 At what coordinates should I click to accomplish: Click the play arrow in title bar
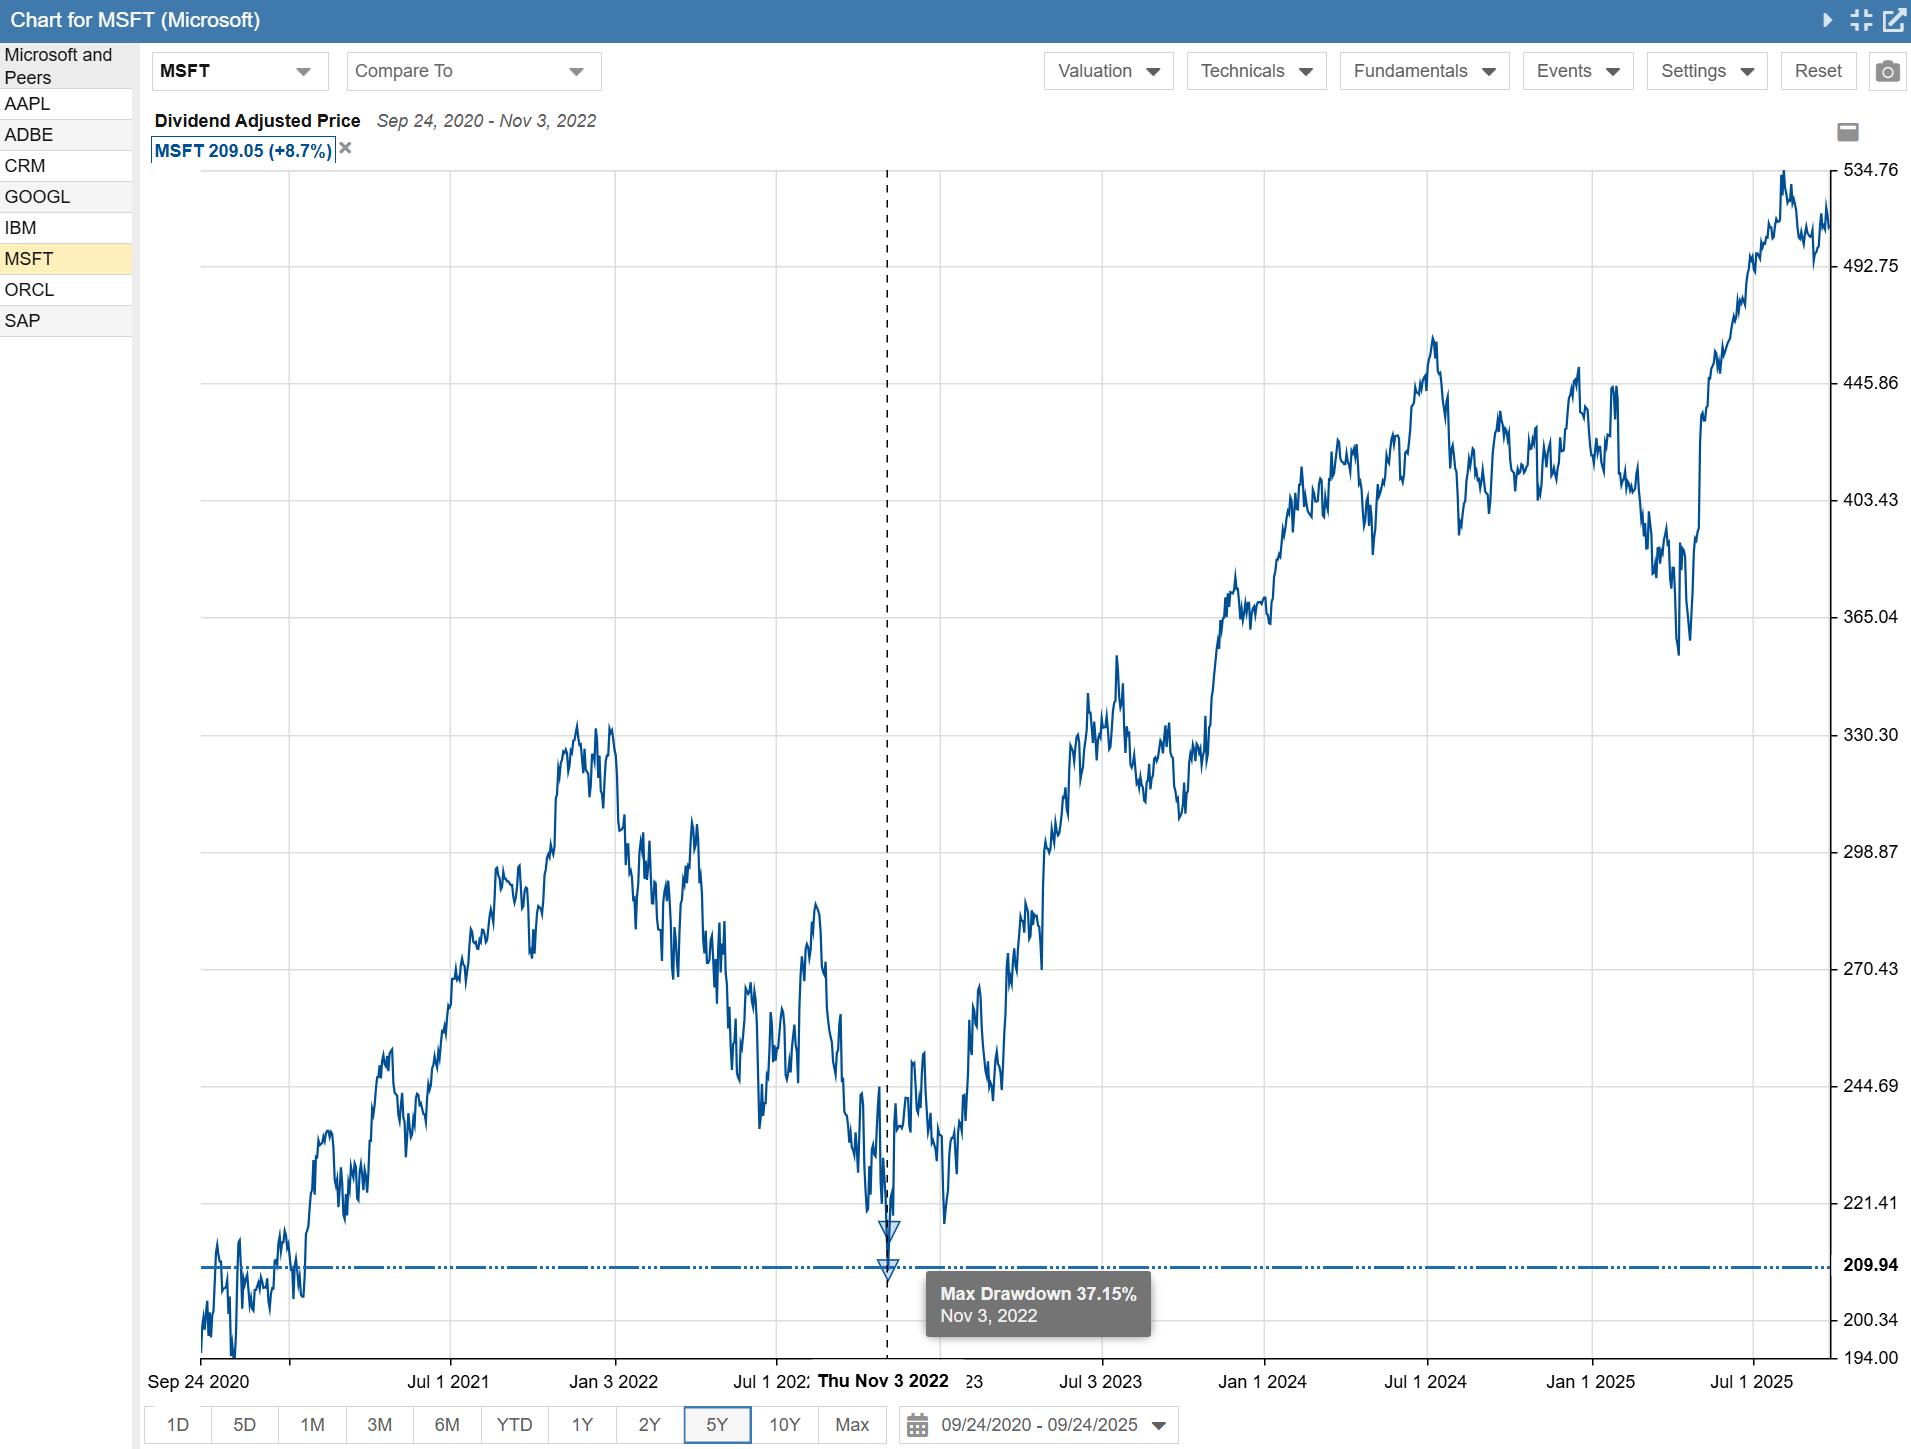1827,20
